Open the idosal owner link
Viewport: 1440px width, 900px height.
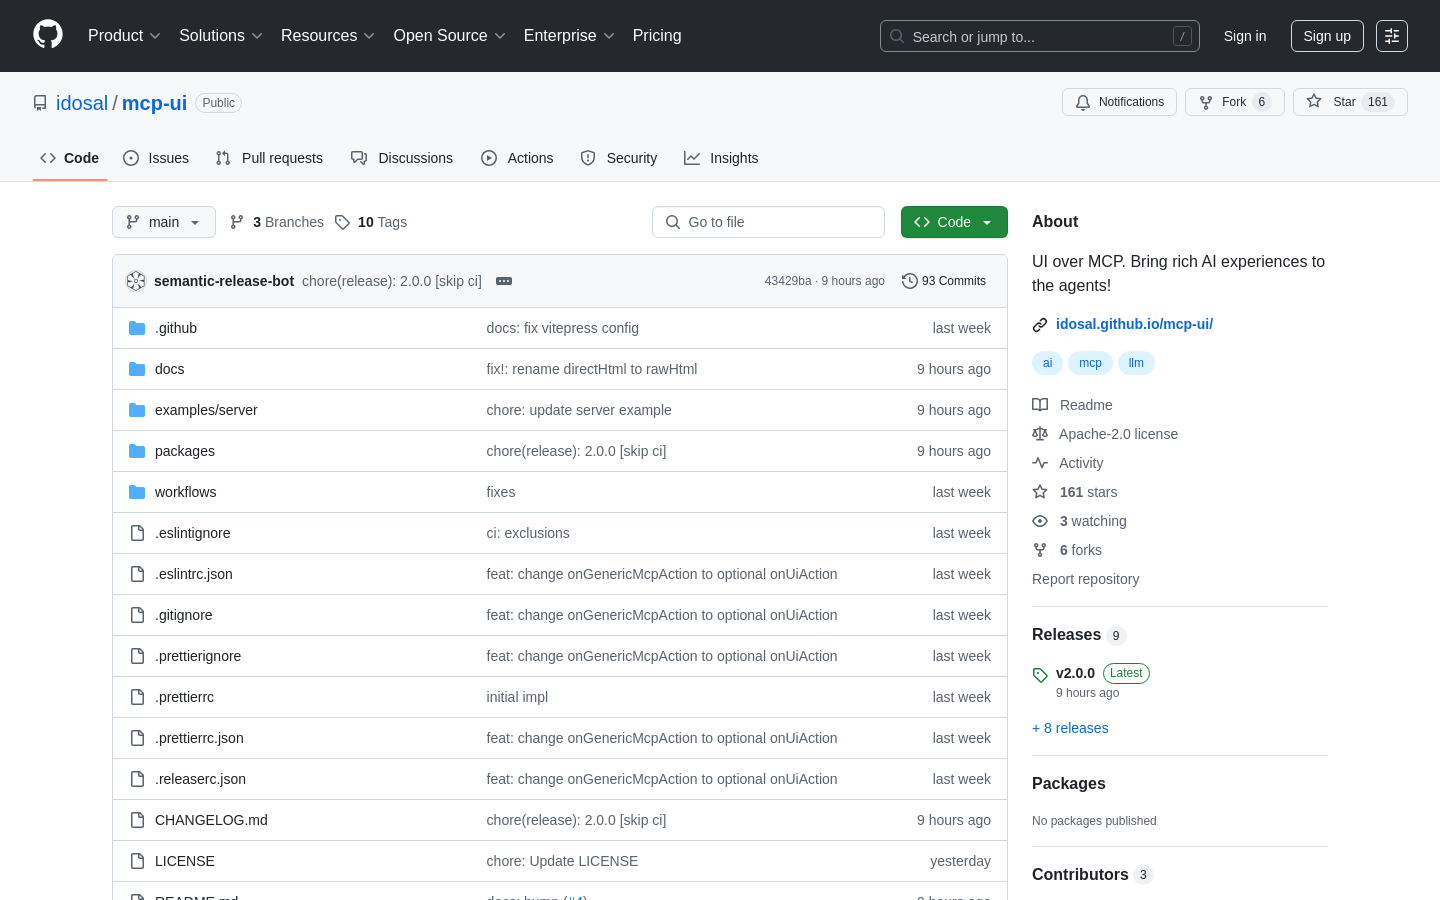tap(82, 103)
